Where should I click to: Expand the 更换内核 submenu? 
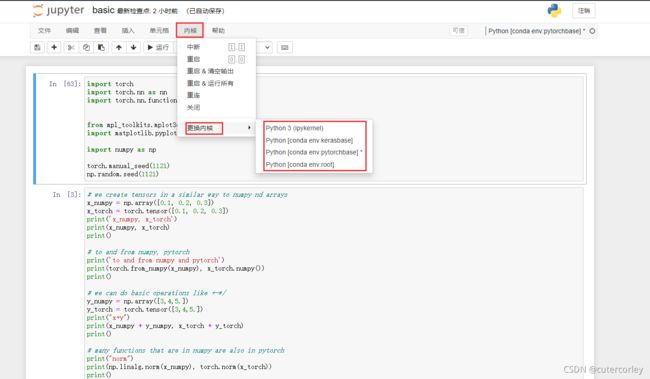click(216, 128)
